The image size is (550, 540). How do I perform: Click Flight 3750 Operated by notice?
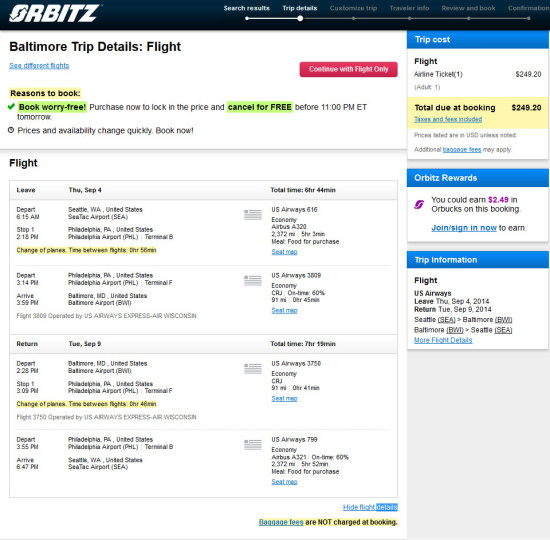pyautogui.click(x=106, y=417)
